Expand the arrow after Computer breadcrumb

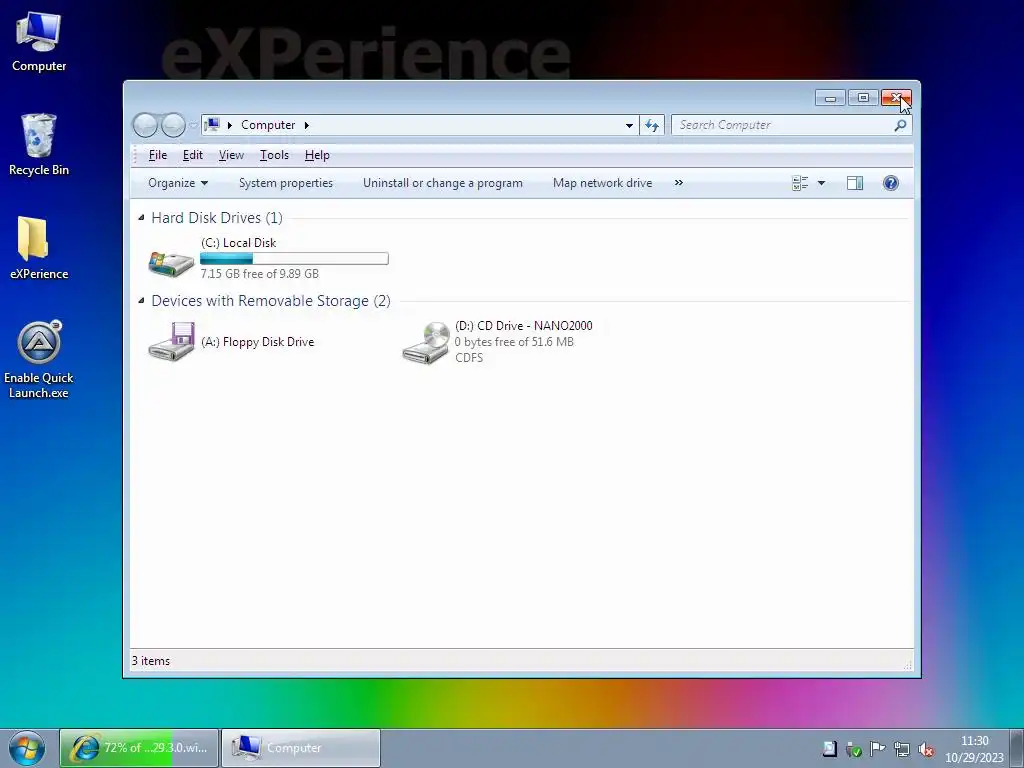(306, 125)
